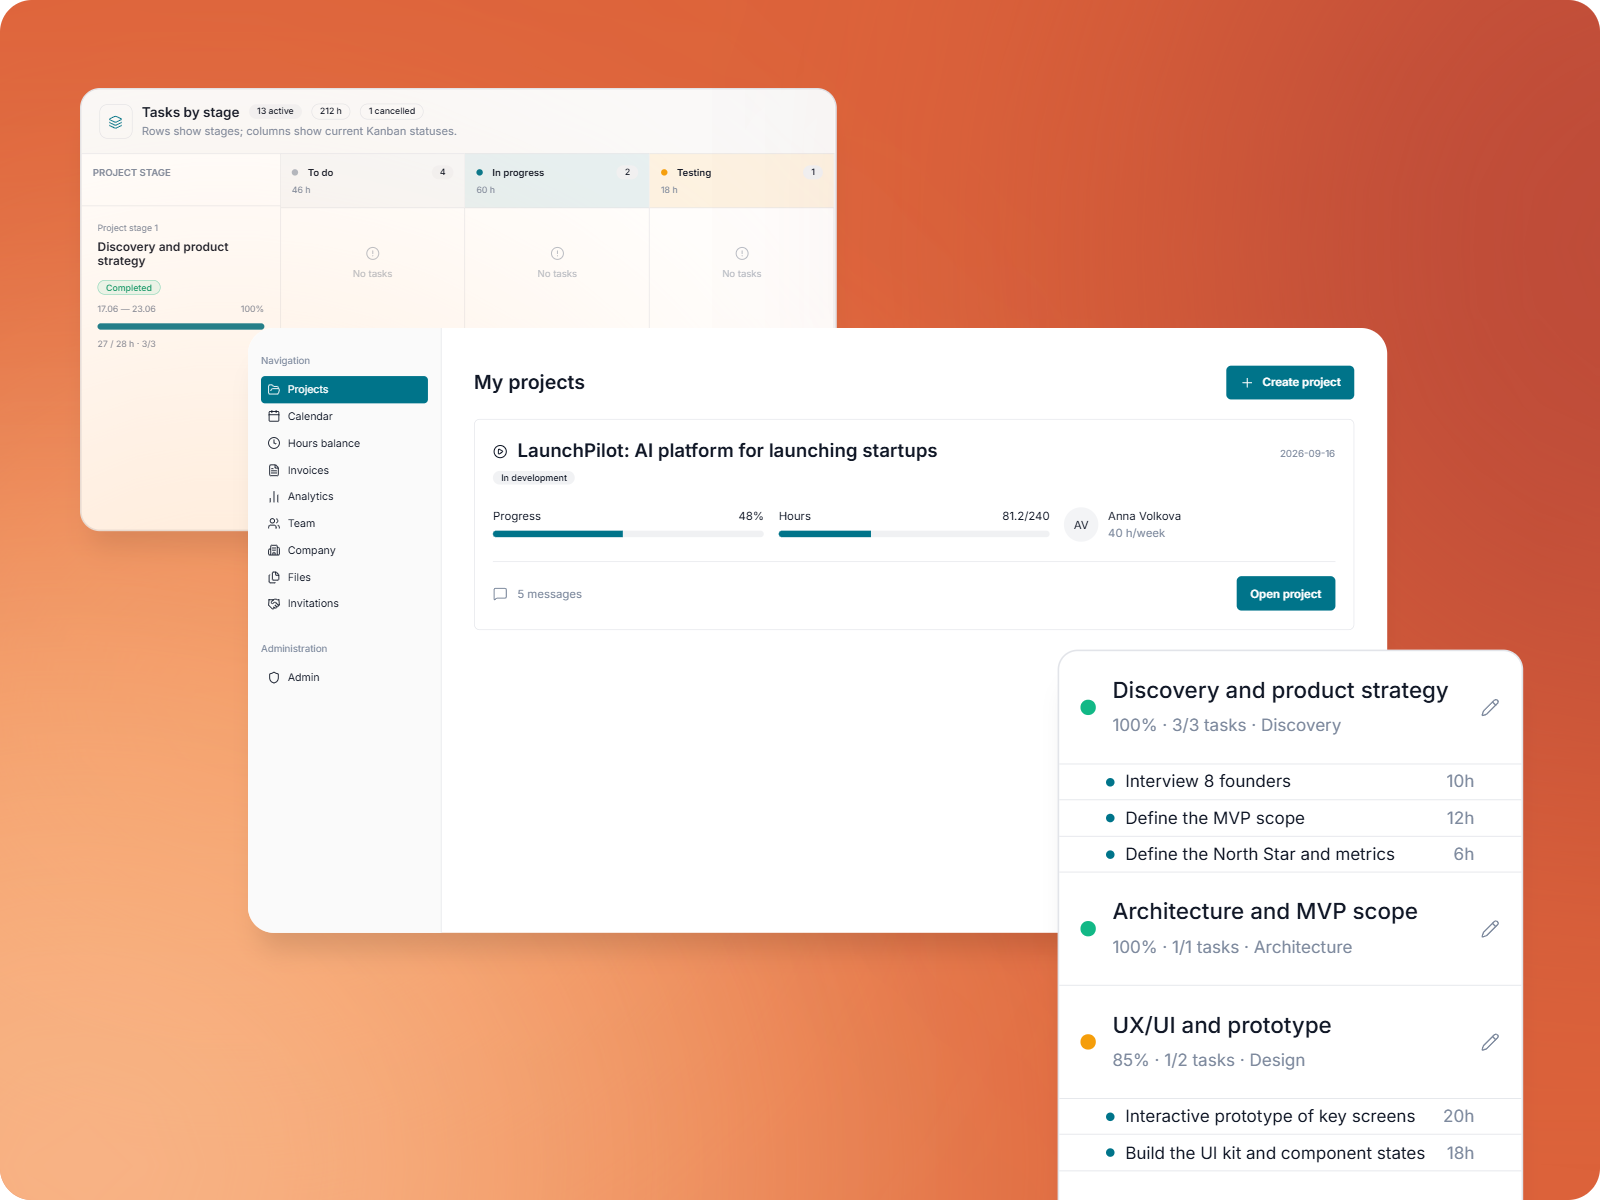This screenshot has height=1200, width=1600.
Task: Click the Admin shield icon
Action: pos(274,678)
